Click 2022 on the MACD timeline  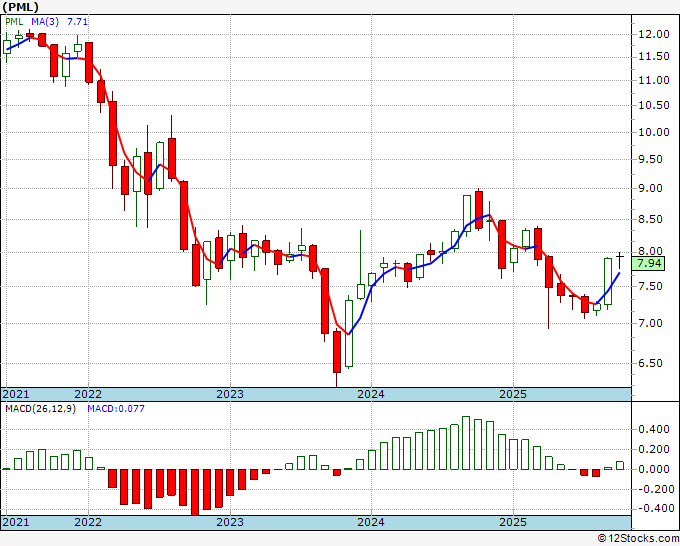tap(88, 522)
